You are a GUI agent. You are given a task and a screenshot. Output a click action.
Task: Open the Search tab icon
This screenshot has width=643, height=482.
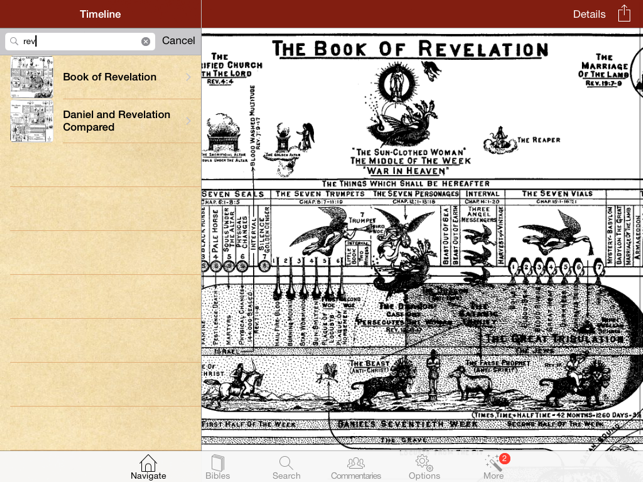(x=286, y=466)
